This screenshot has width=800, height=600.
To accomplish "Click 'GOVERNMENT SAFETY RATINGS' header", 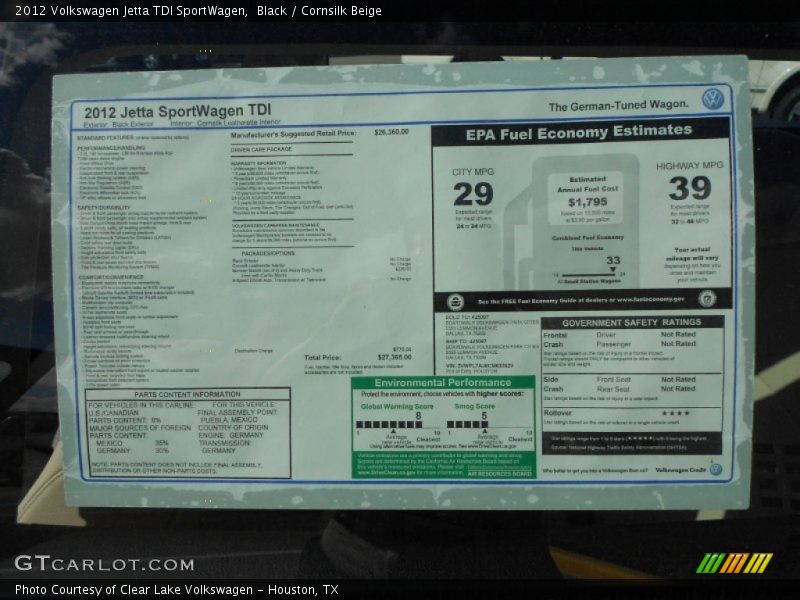I will pyautogui.click(x=632, y=322).
